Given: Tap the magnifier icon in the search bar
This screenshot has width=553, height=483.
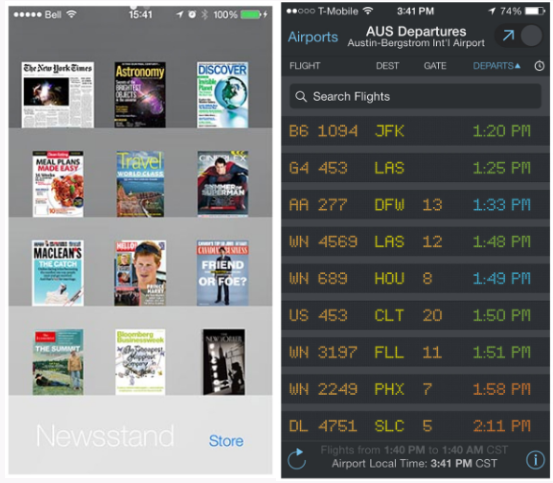Looking at the screenshot, I should coord(300,96).
